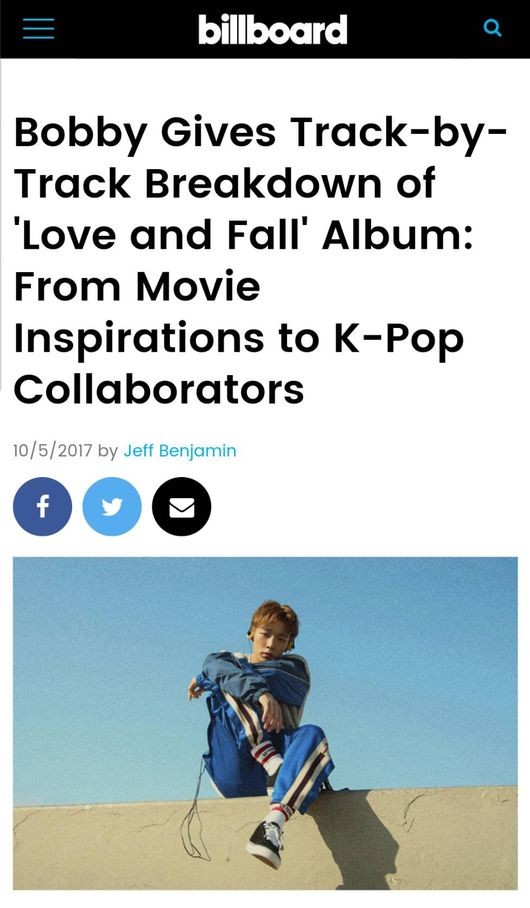
Task: Open Jeff Benjamin author page
Action: (x=180, y=451)
